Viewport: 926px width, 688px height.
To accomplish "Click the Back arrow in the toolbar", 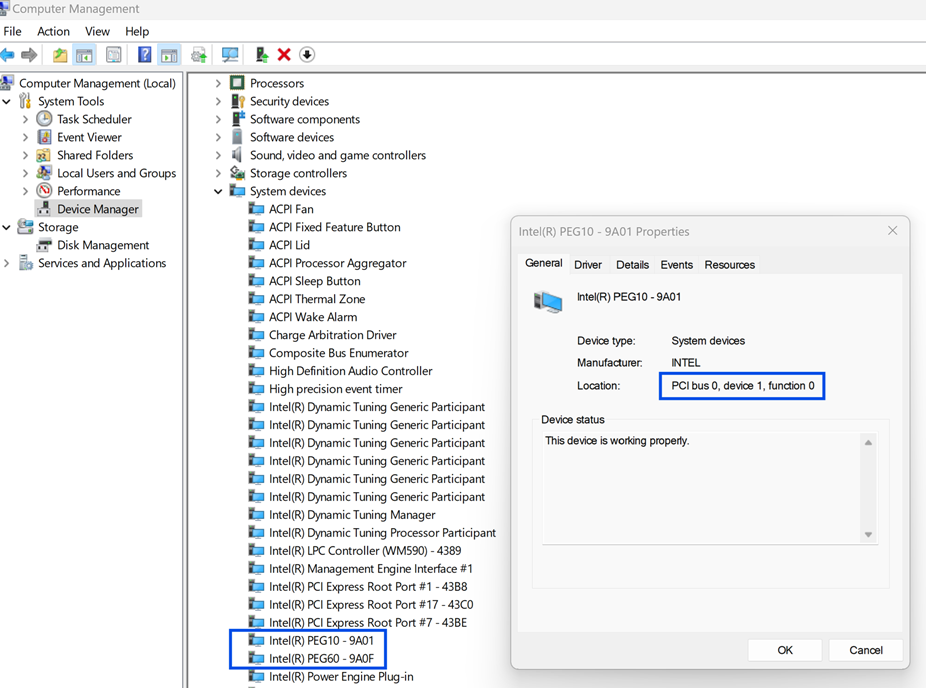I will point(9,55).
